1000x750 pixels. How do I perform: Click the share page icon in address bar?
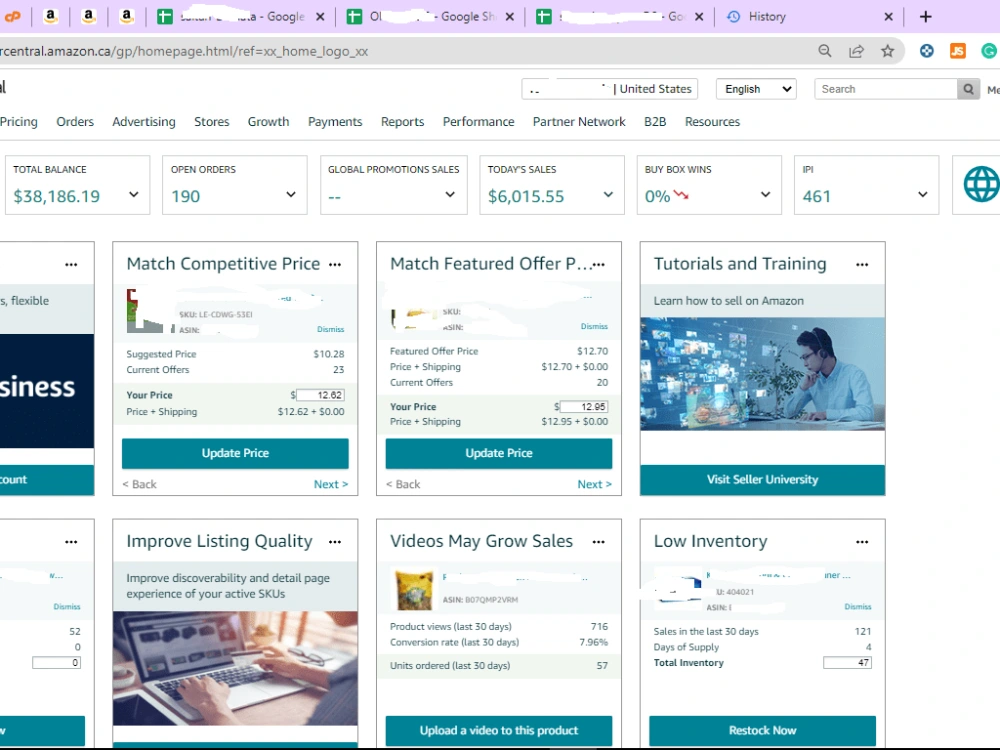pyautogui.click(x=857, y=51)
